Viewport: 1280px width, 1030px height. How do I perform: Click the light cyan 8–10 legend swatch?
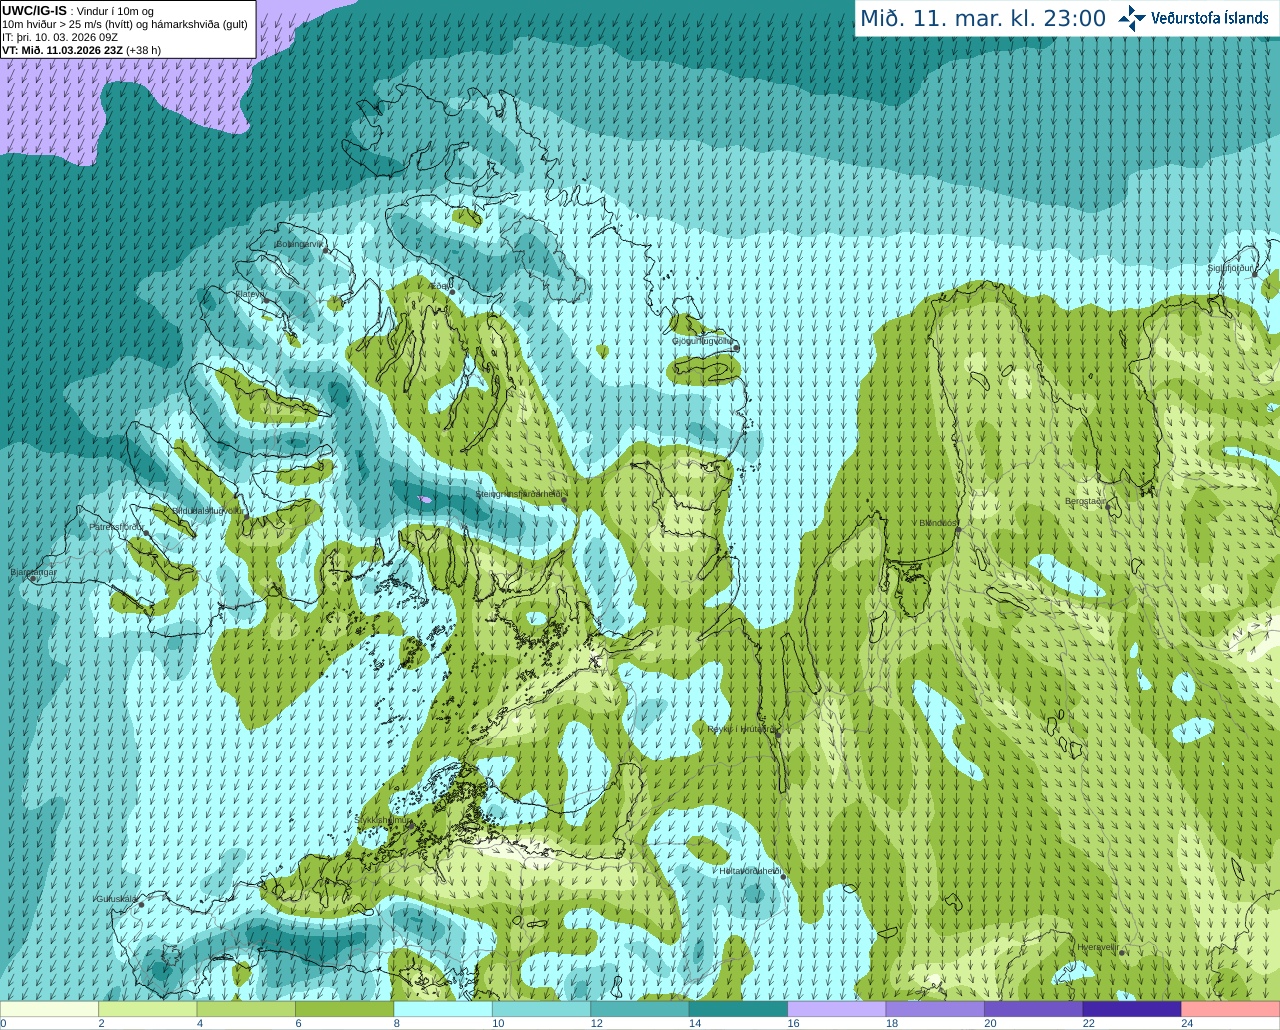point(443,1009)
